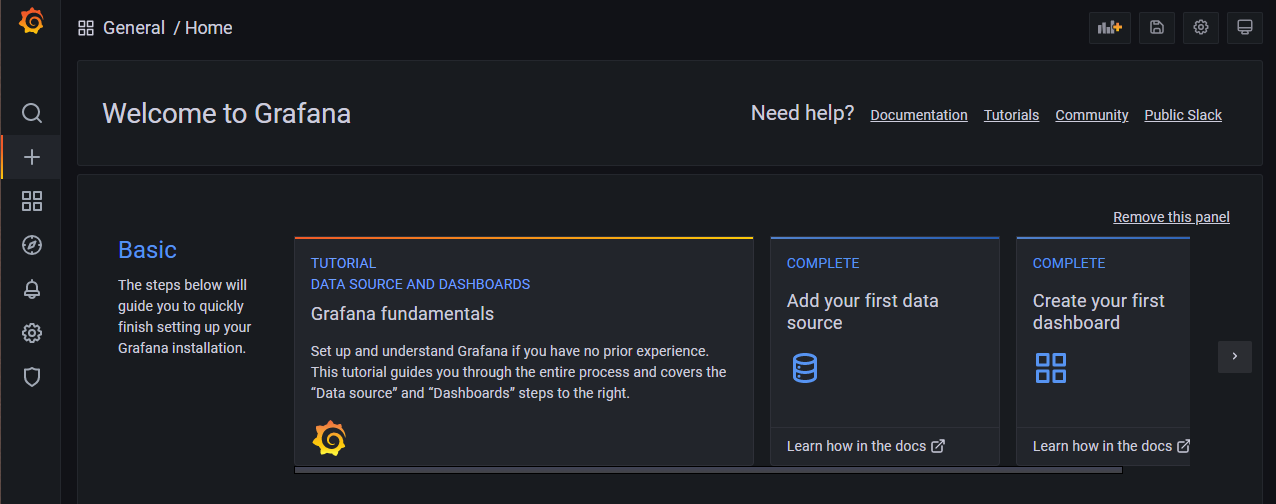Image resolution: width=1276 pixels, height=504 pixels.
Task: Open the Search dashboards magnifier icon
Action: pos(32,113)
